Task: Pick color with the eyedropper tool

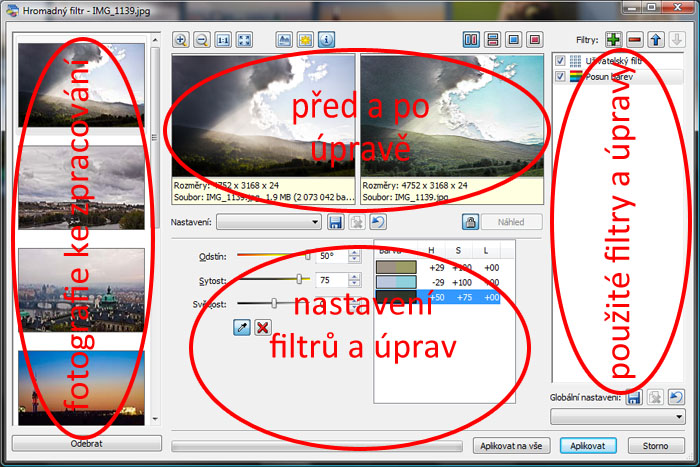Action: pos(241,327)
